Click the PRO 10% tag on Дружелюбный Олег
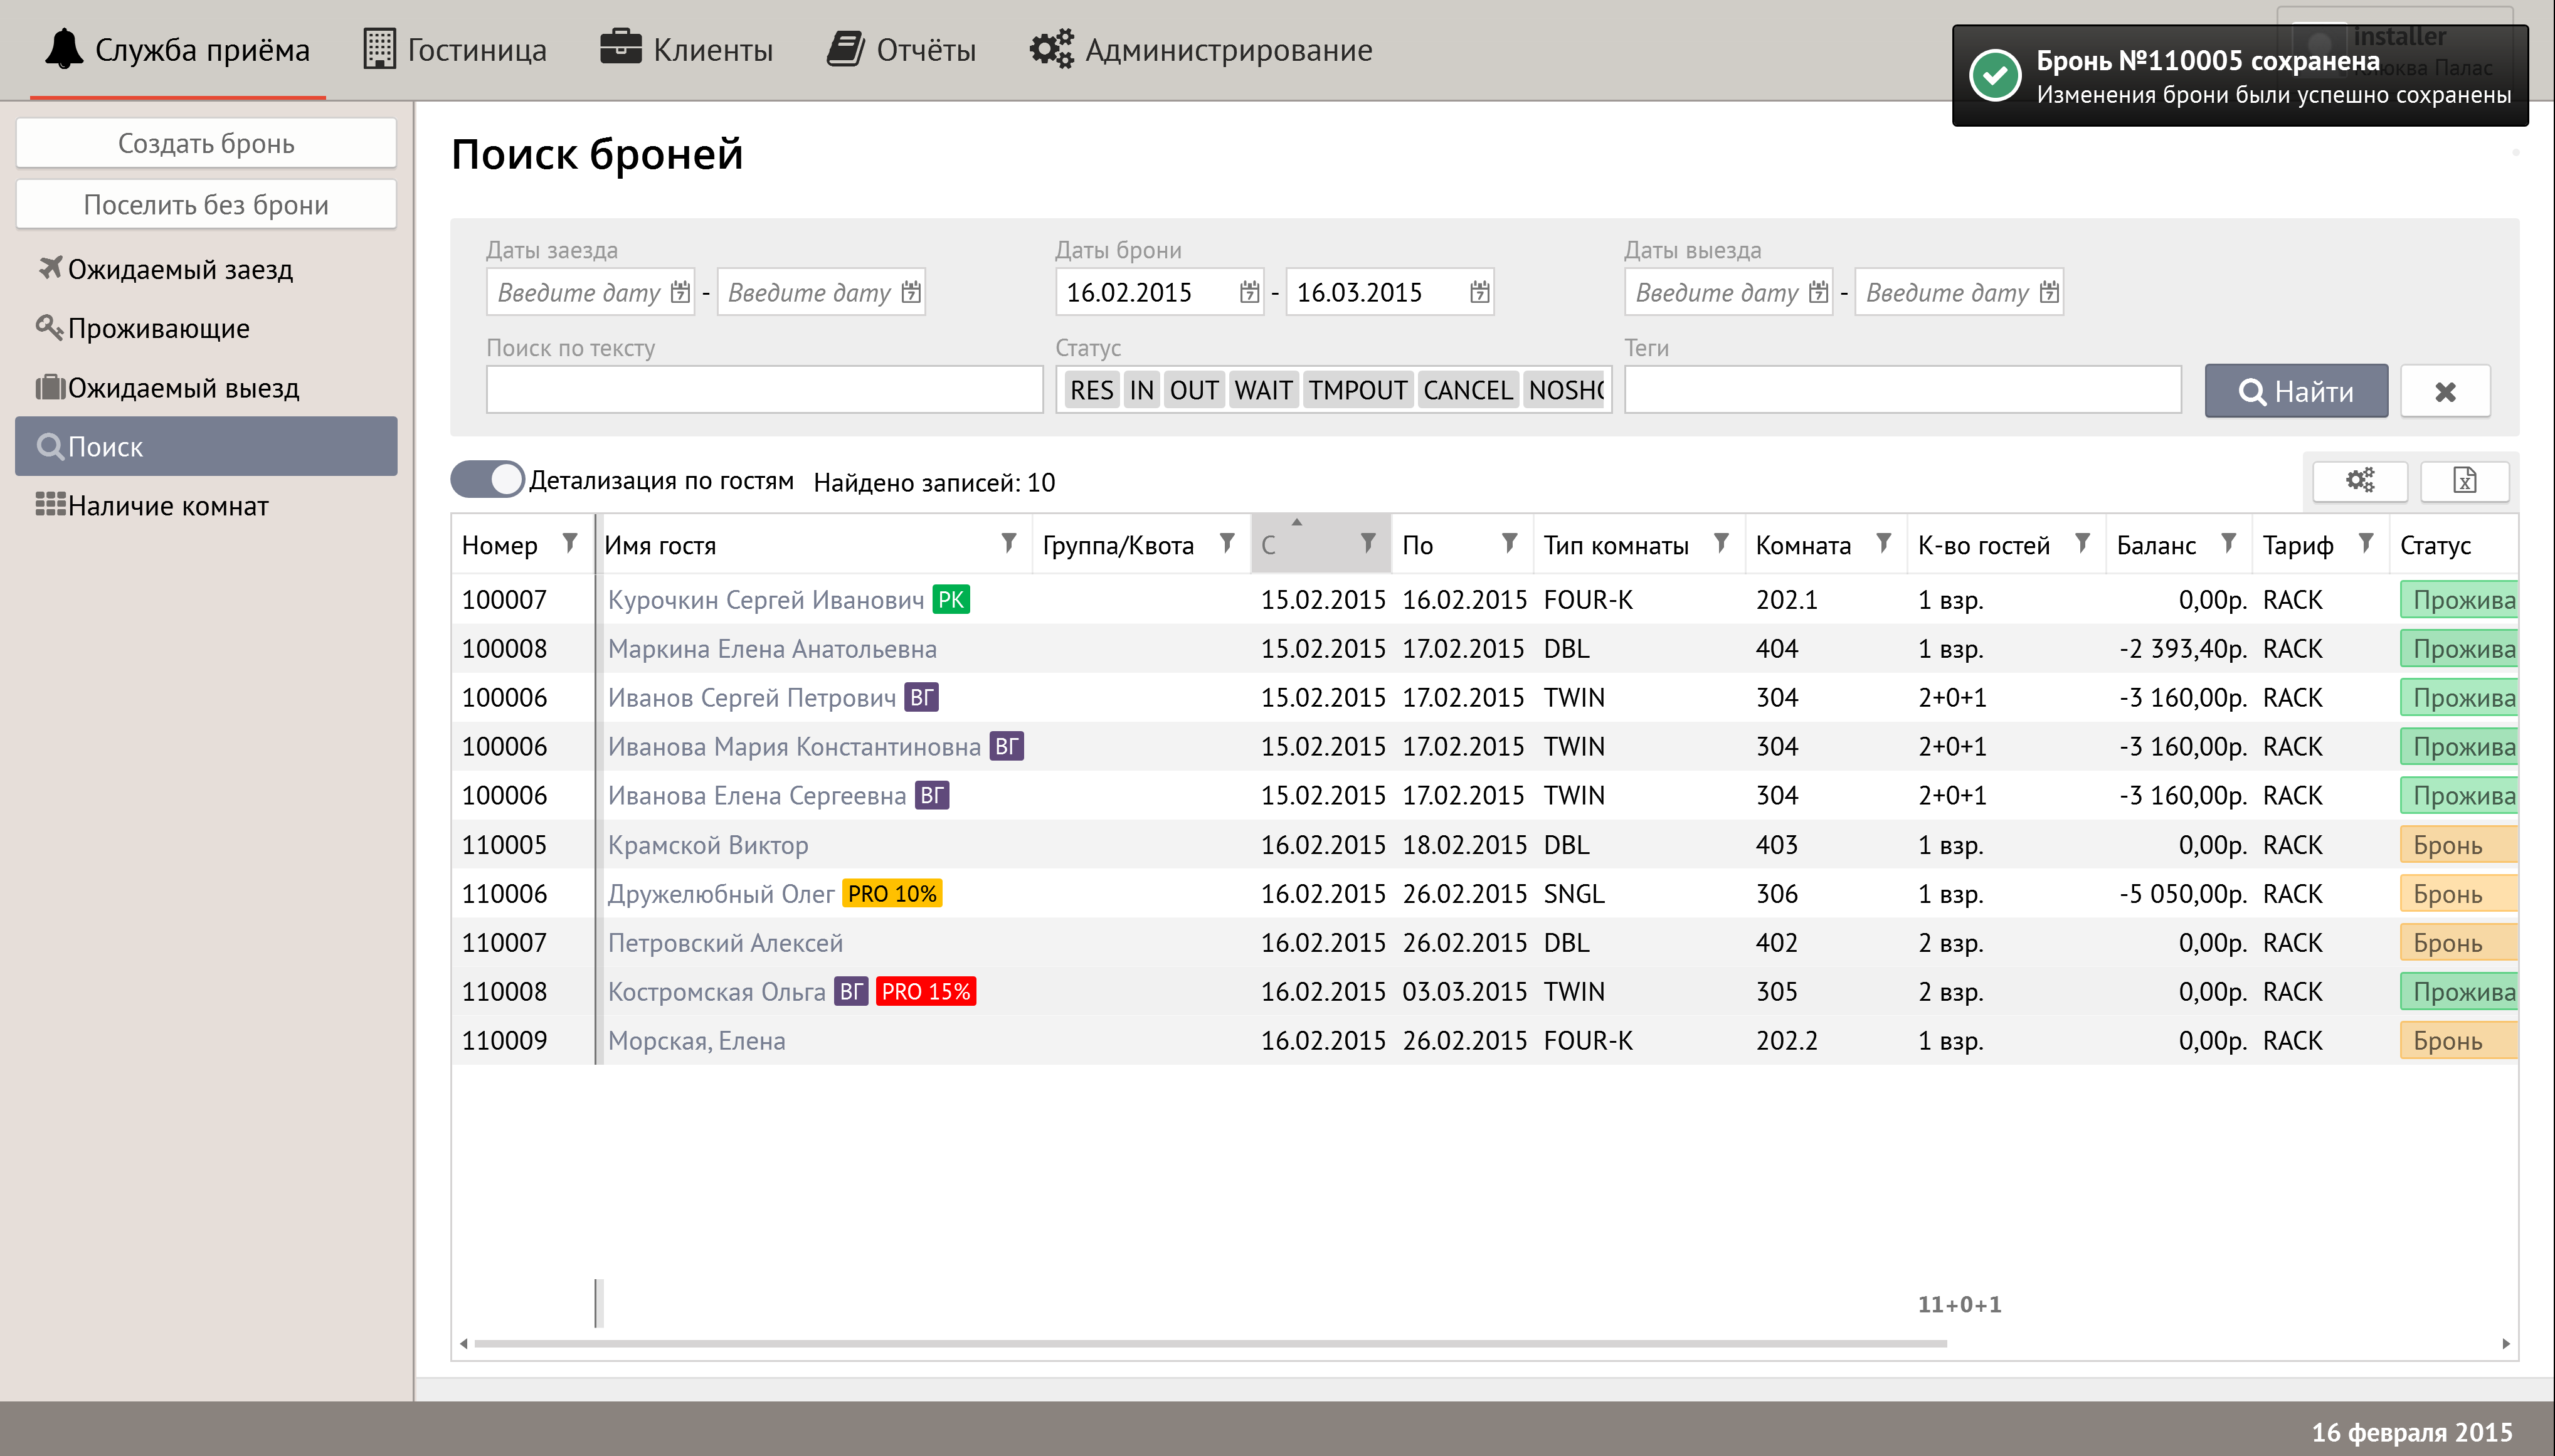 (x=892, y=893)
